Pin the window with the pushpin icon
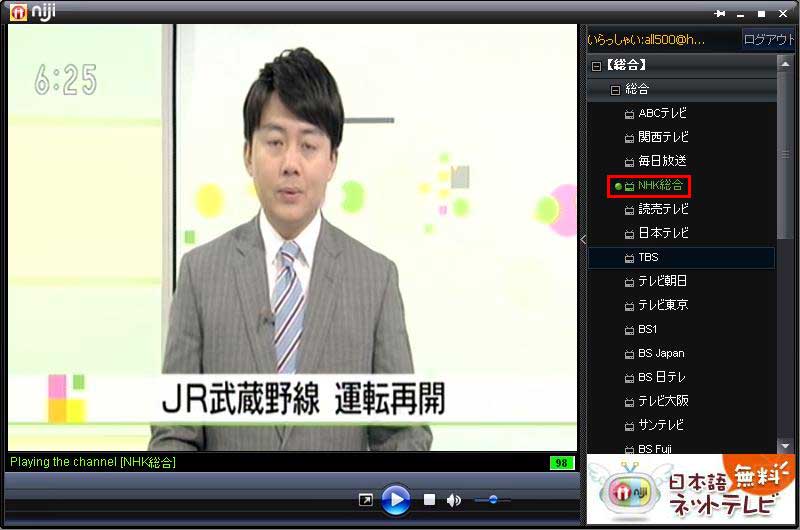 pyautogui.click(x=719, y=14)
